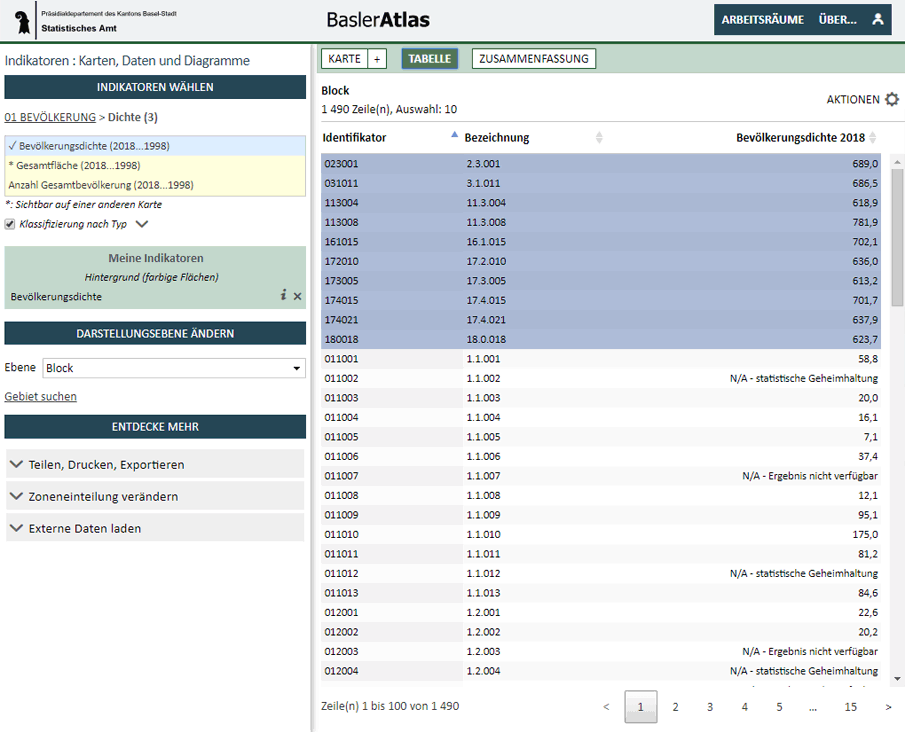Click Indikatoren wählen button
This screenshot has width=905, height=732.
pyautogui.click(x=155, y=87)
